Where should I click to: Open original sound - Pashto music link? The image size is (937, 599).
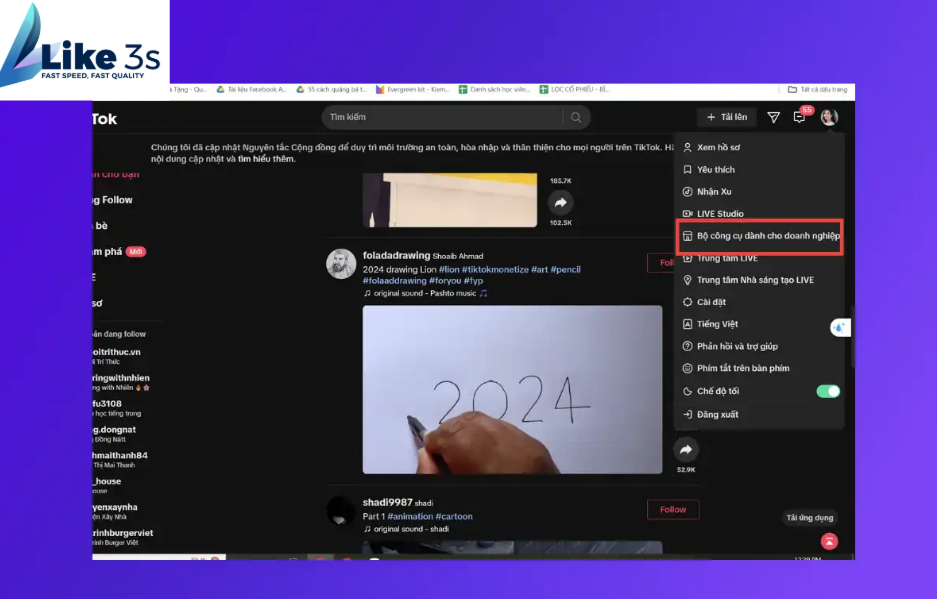click(x=425, y=293)
